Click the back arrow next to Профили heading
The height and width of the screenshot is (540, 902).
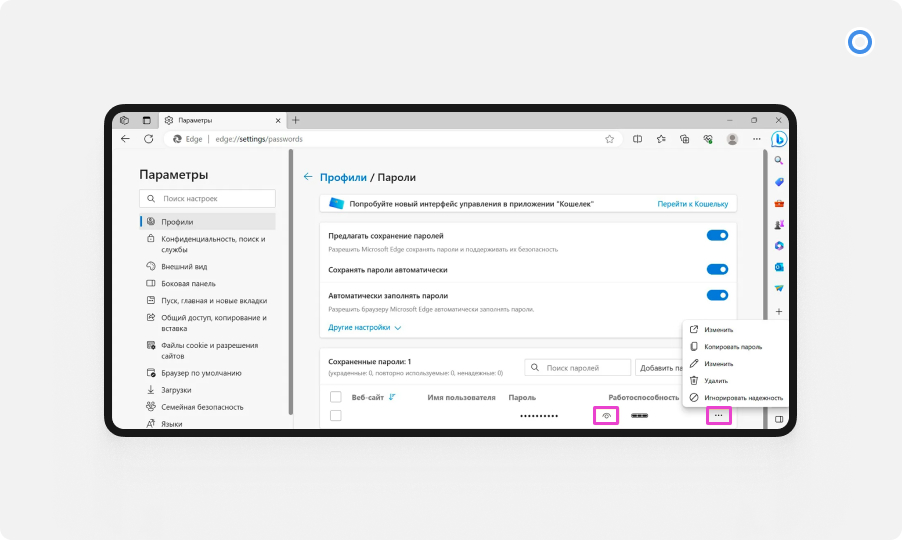pyautogui.click(x=308, y=177)
